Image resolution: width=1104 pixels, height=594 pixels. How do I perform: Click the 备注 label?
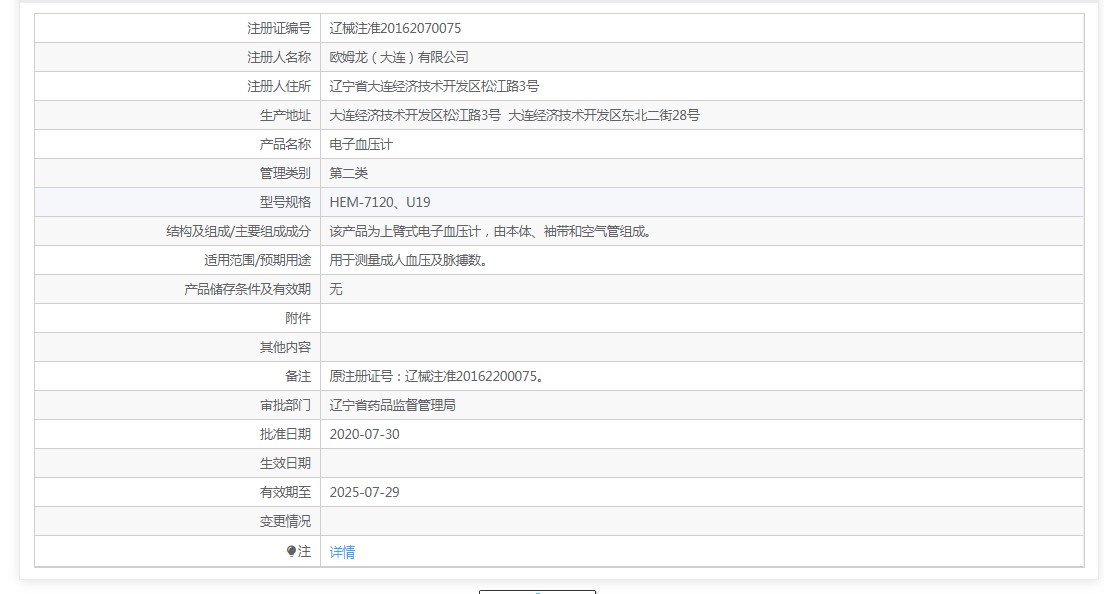coord(298,377)
